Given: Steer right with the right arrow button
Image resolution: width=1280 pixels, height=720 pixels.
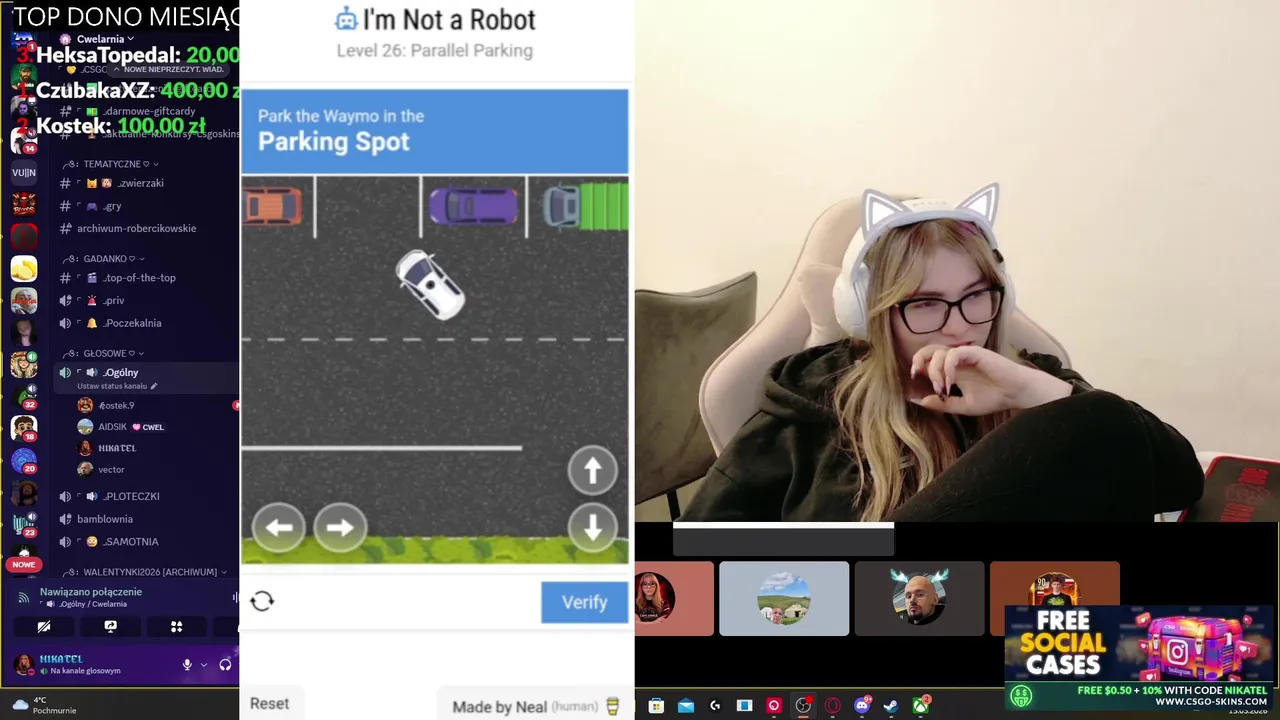Looking at the screenshot, I should point(340,527).
